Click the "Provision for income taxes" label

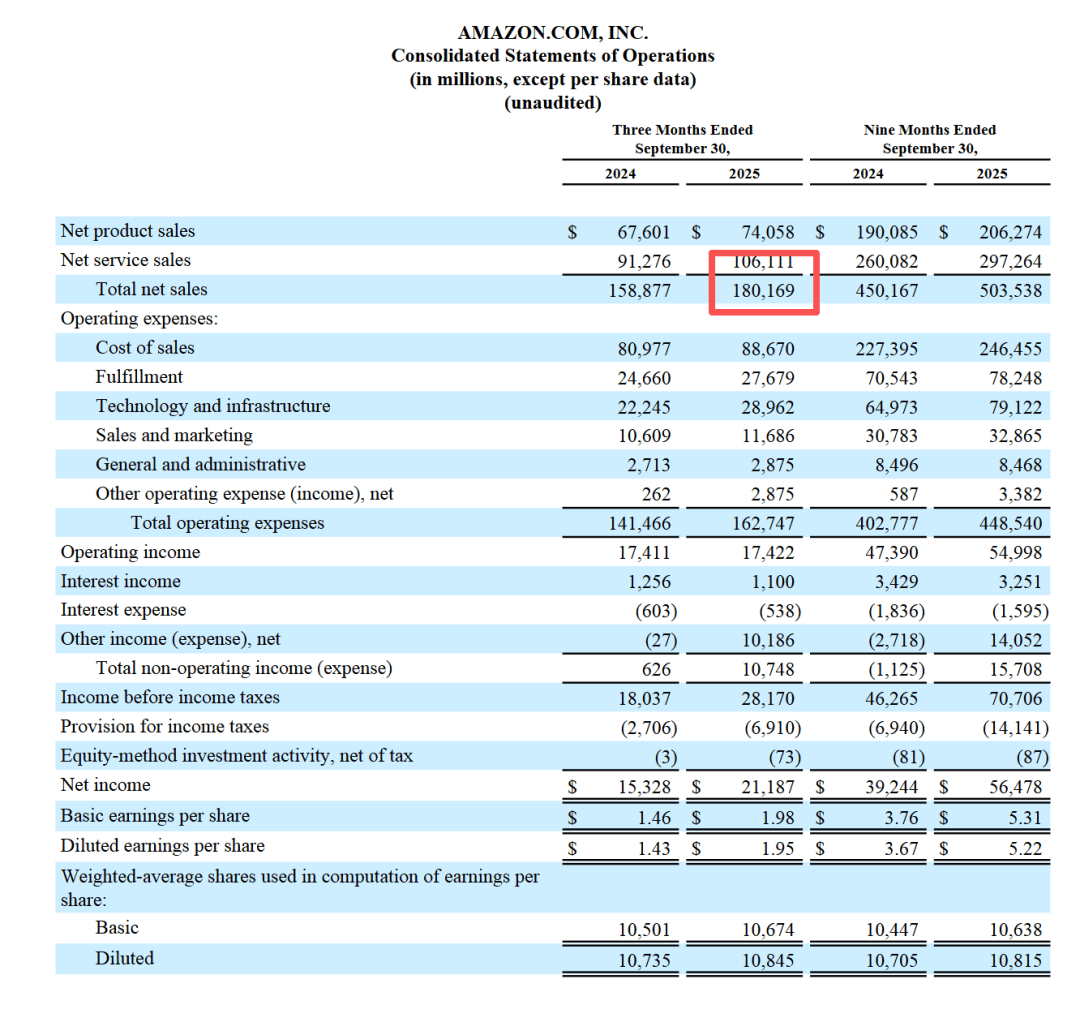pyautogui.click(x=165, y=727)
